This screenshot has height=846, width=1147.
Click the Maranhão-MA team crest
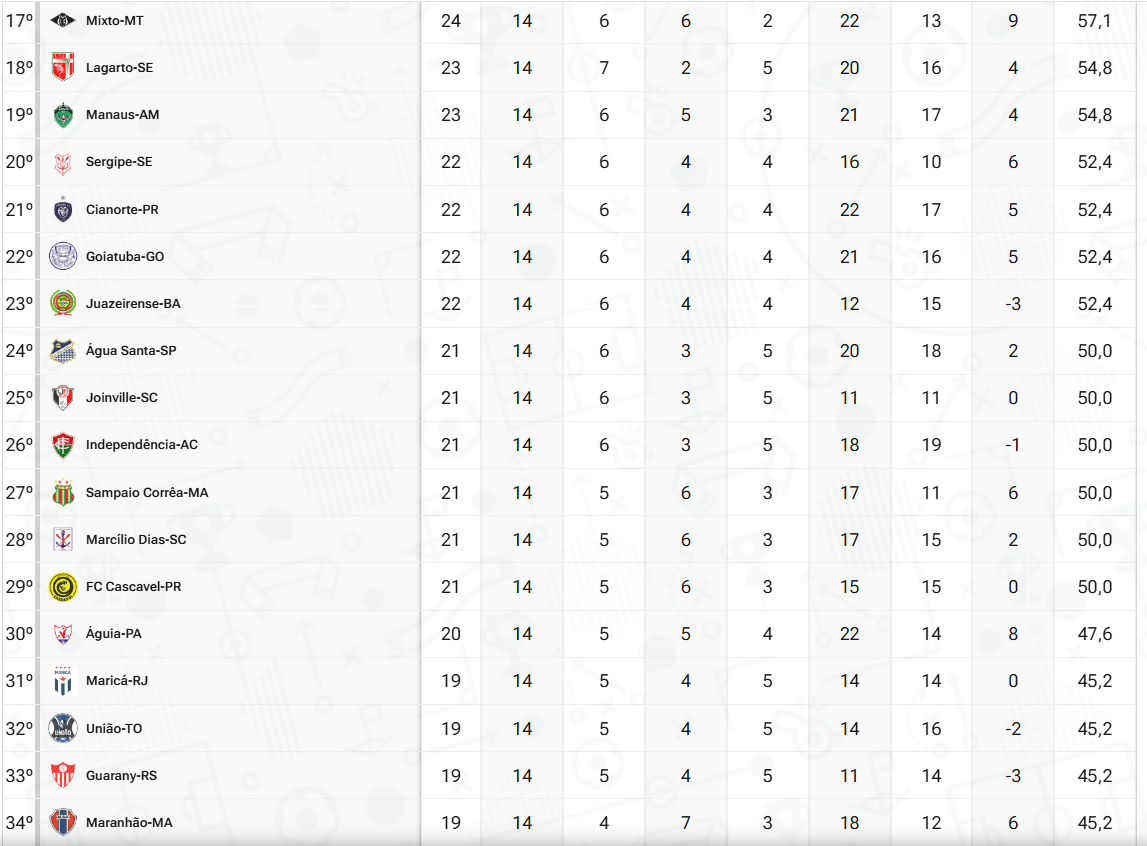point(62,822)
